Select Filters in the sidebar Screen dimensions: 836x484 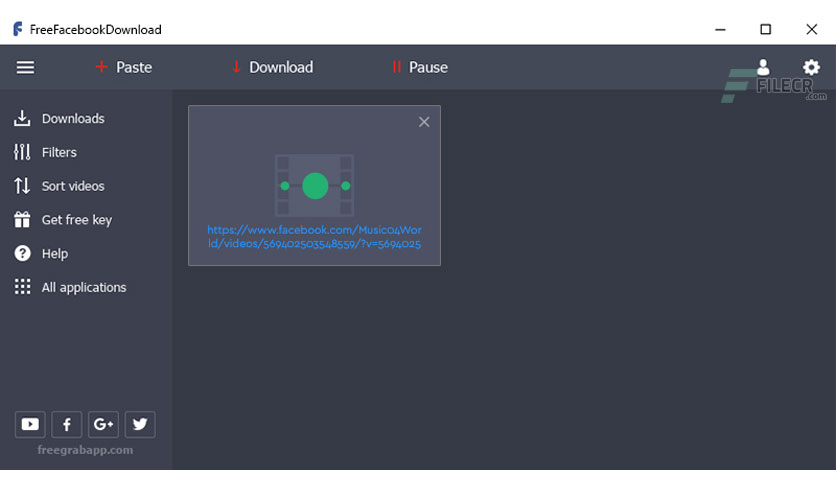pyautogui.click(x=45, y=152)
